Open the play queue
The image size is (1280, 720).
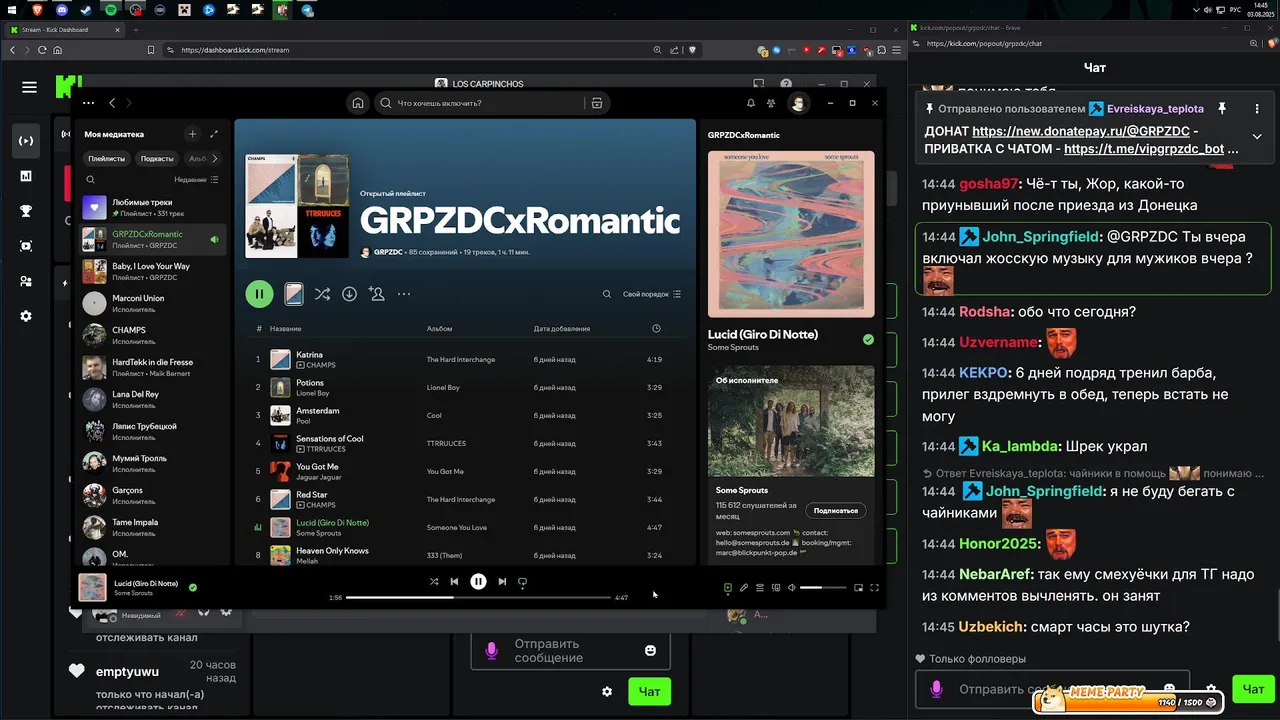[x=760, y=588]
